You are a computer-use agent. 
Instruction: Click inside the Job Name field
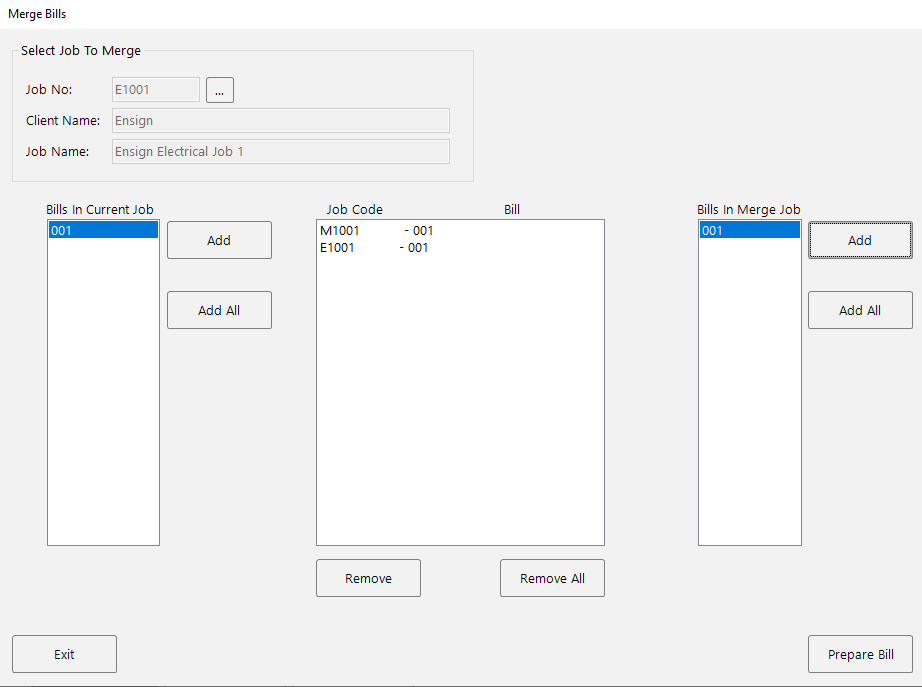(x=280, y=151)
